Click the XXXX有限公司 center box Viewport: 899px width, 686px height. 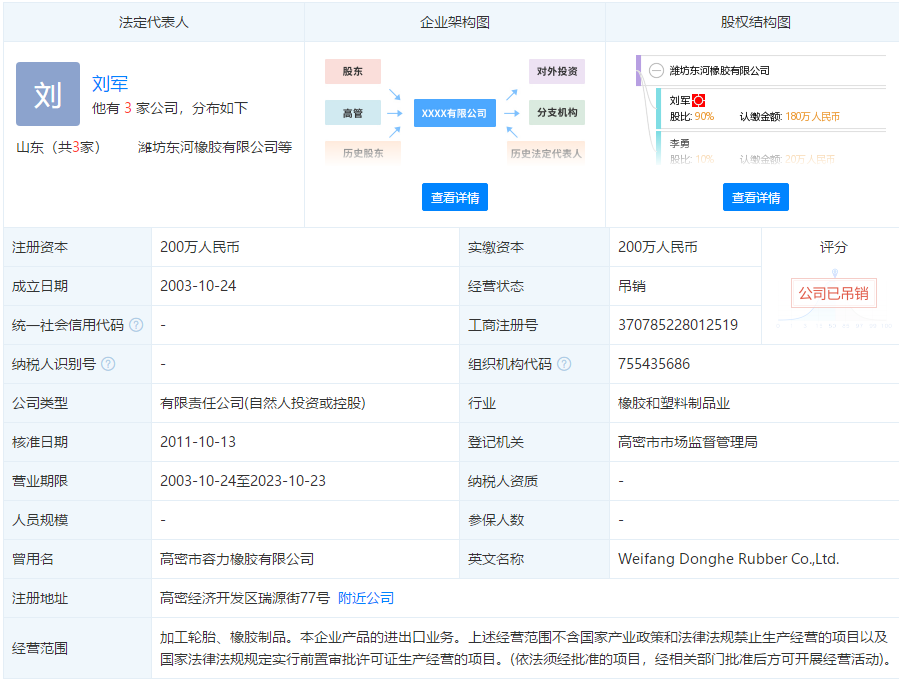tap(455, 113)
